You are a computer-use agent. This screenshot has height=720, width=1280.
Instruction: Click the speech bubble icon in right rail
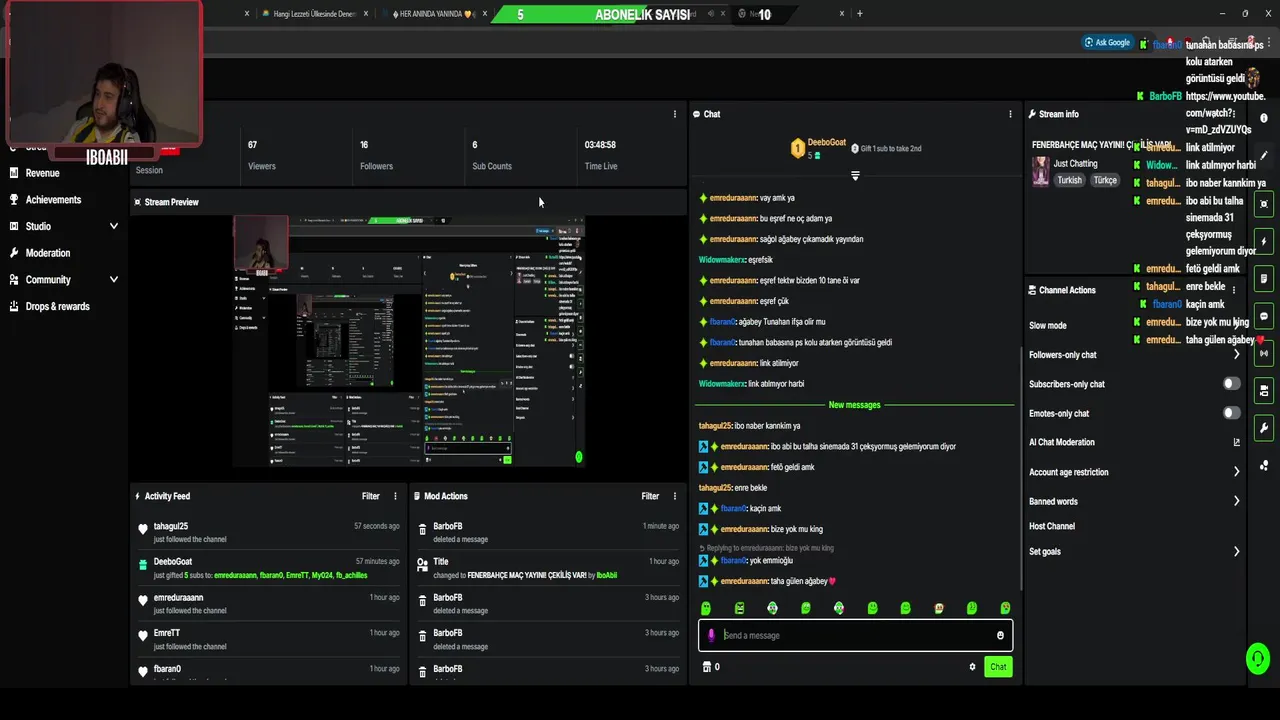click(x=1264, y=316)
